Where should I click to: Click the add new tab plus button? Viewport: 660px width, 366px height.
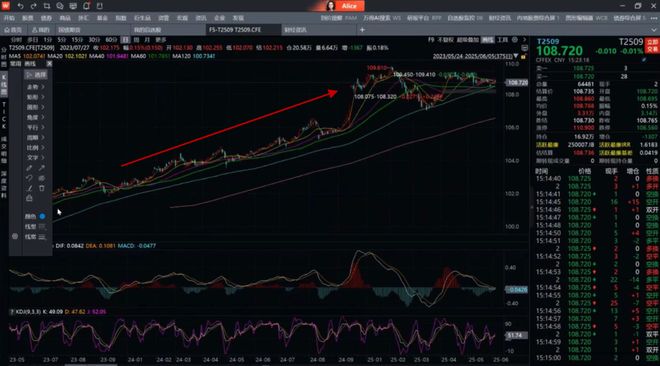(362, 30)
